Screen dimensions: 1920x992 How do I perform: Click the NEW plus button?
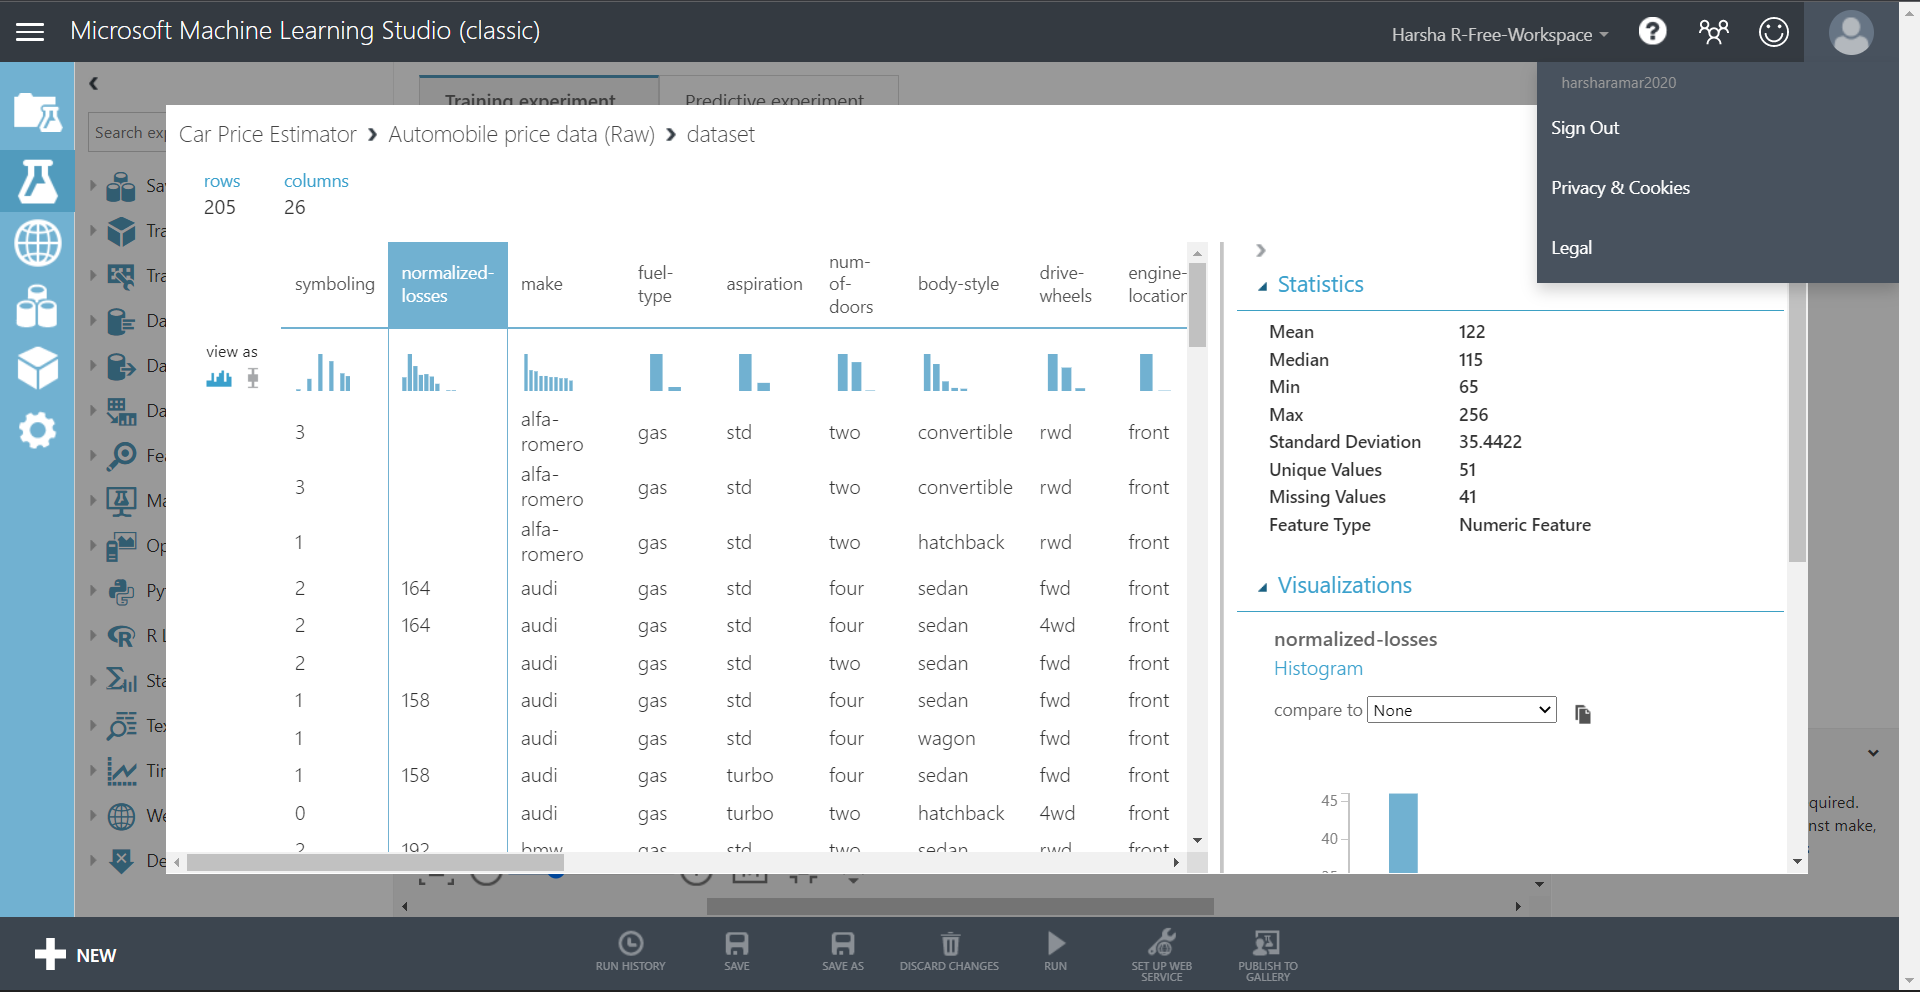pyautogui.click(x=76, y=955)
